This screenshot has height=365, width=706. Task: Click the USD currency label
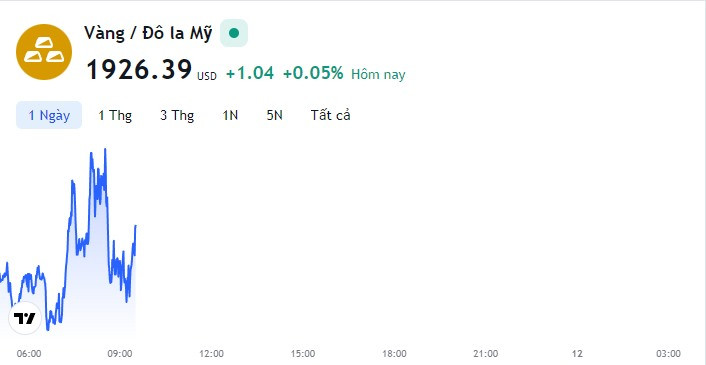click(207, 77)
